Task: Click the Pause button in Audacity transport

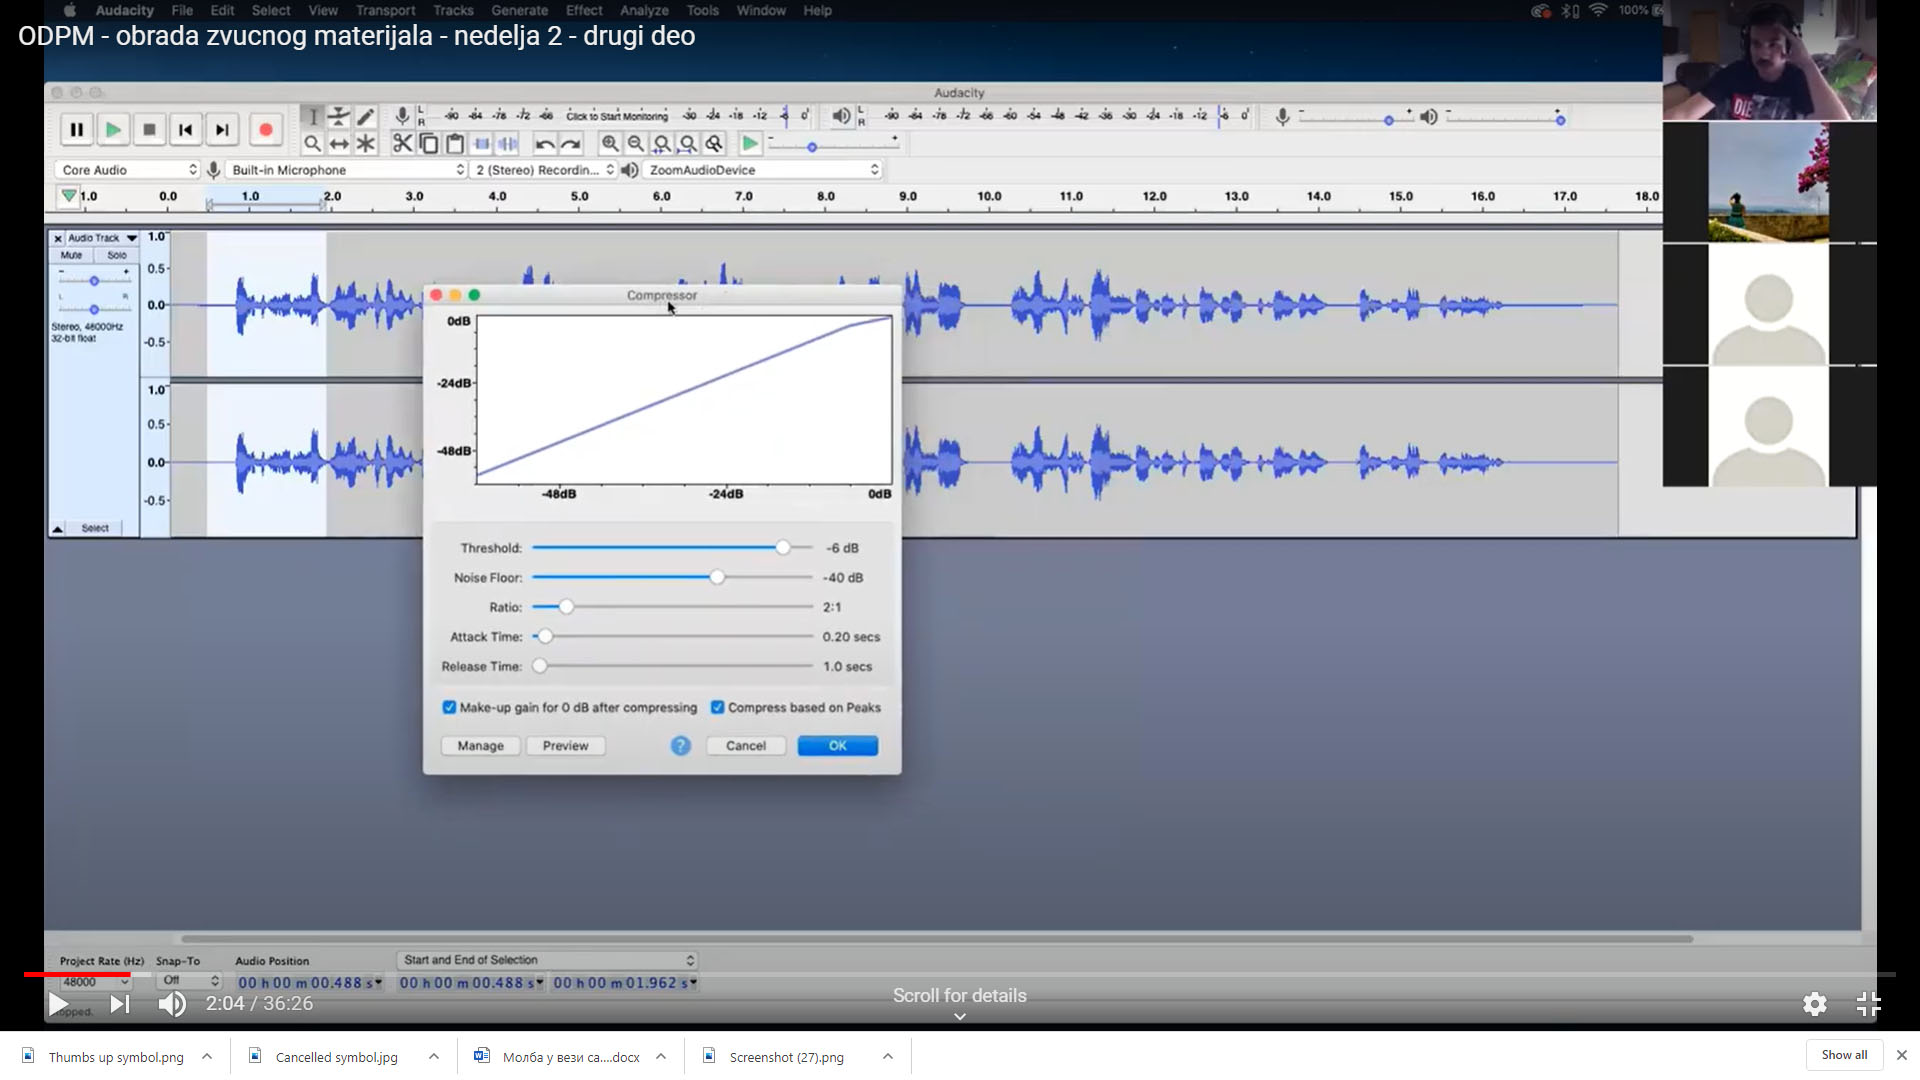Action: point(76,130)
